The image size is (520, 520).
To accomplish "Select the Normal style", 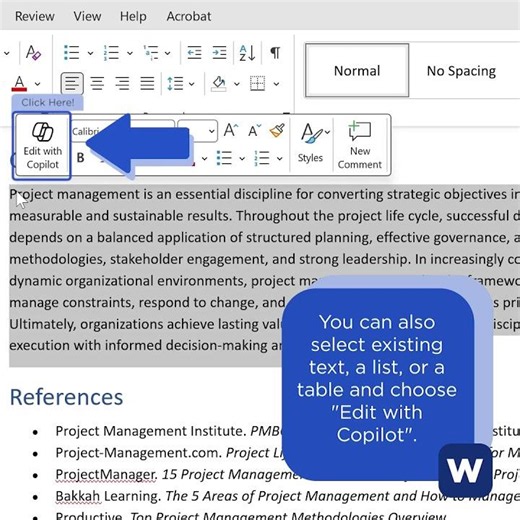I will click(357, 70).
